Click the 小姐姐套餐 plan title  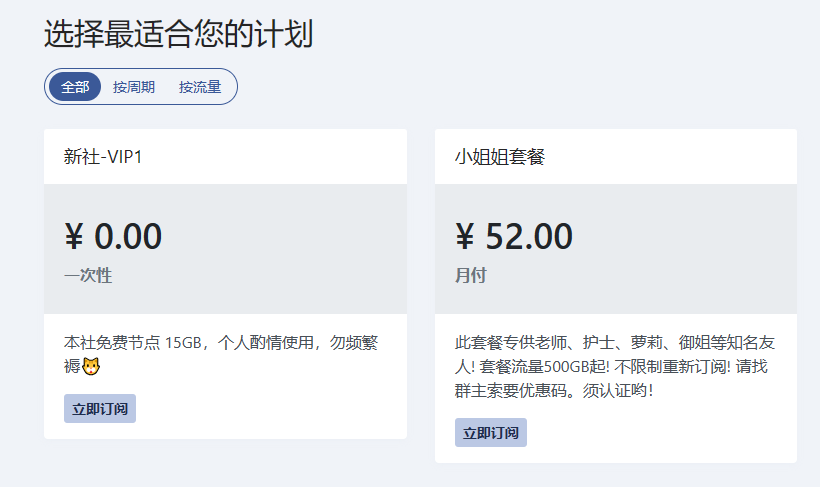coord(500,156)
